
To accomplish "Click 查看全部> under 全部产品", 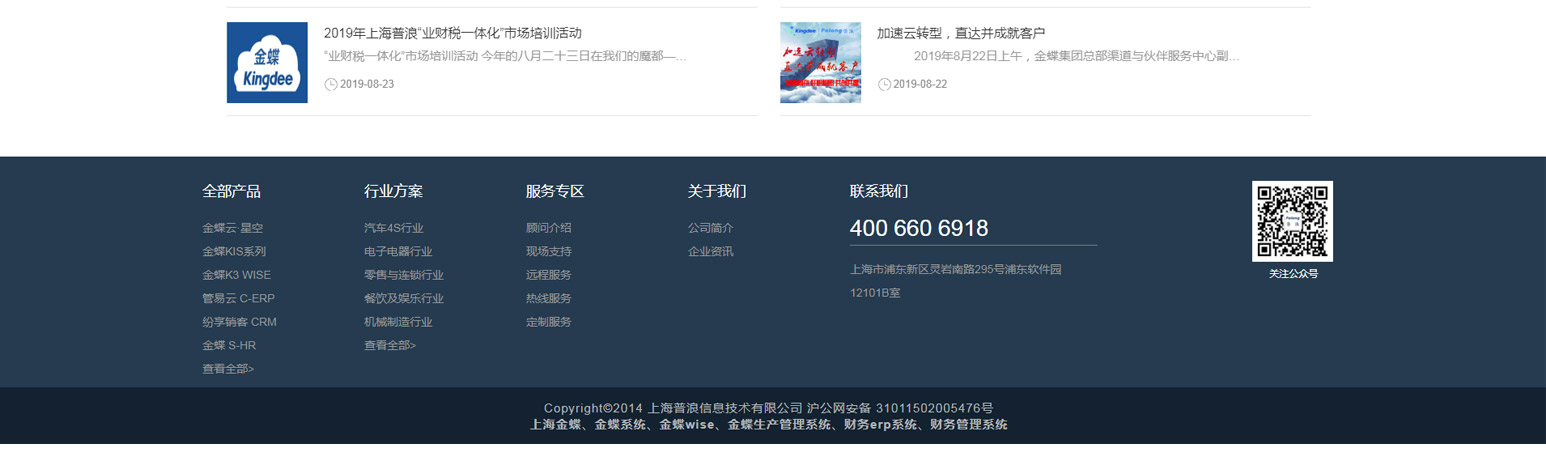I will tap(228, 369).
